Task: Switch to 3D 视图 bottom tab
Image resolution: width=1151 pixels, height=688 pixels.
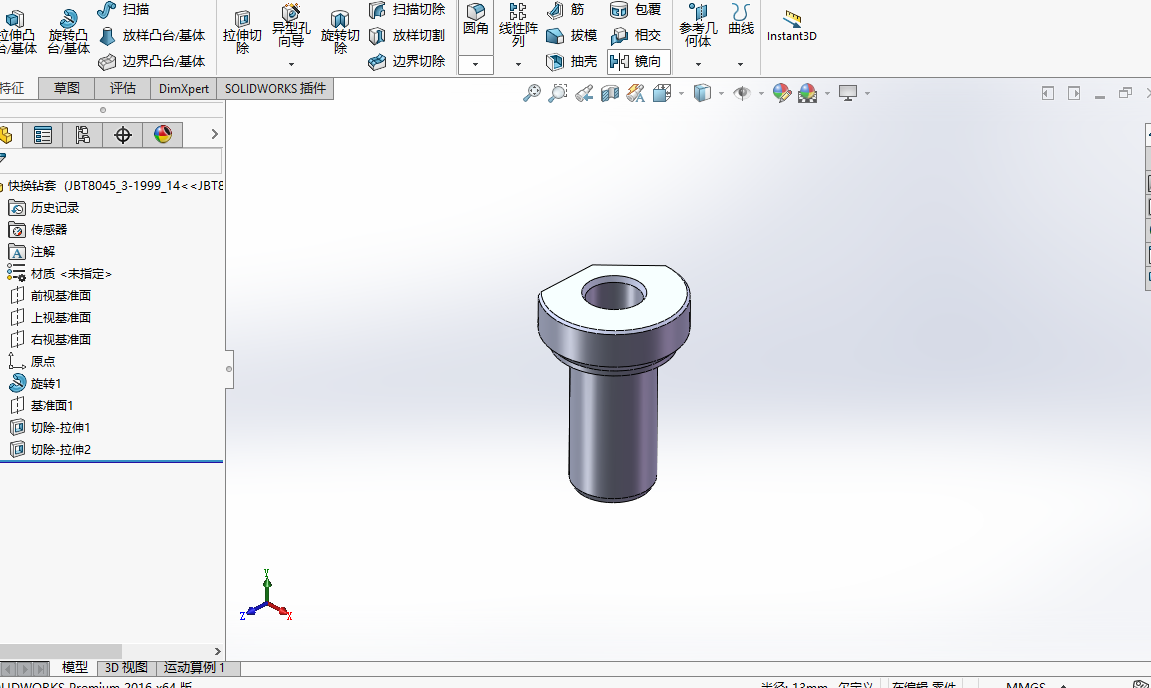Action: pyautogui.click(x=126, y=667)
